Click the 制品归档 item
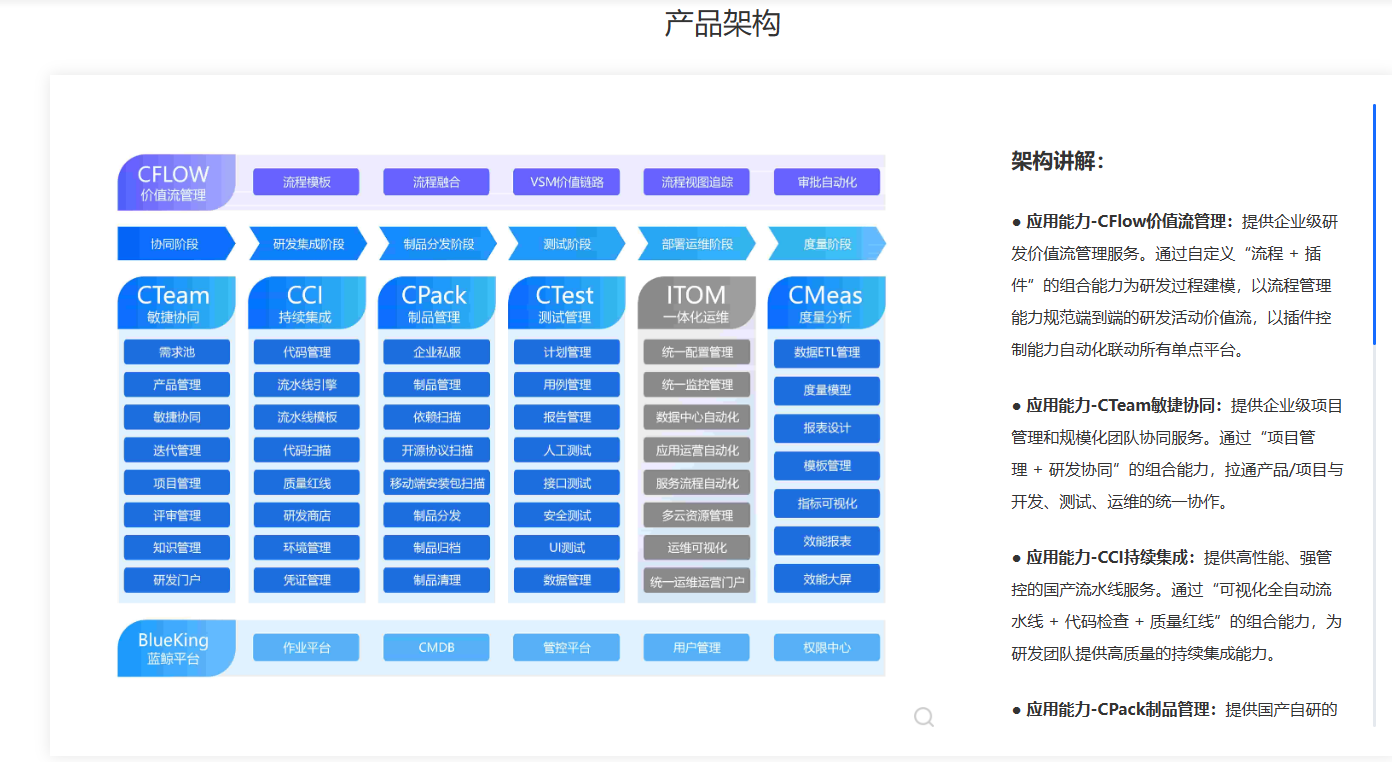The height and width of the screenshot is (762, 1392). coord(437,548)
